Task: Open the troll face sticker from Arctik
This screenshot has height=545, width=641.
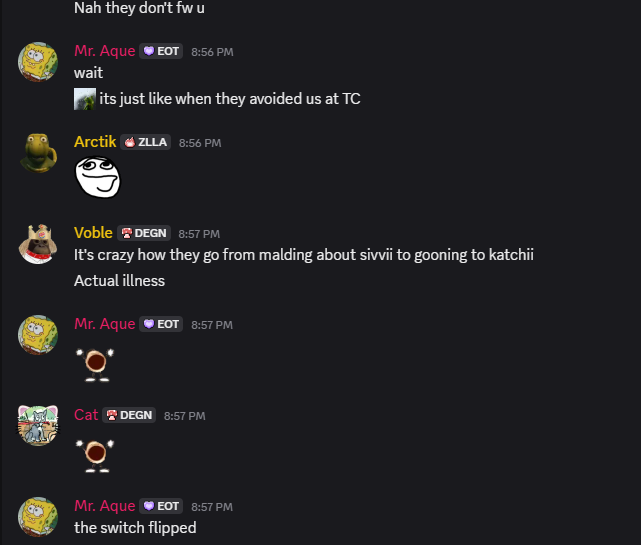Action: [x=98, y=177]
